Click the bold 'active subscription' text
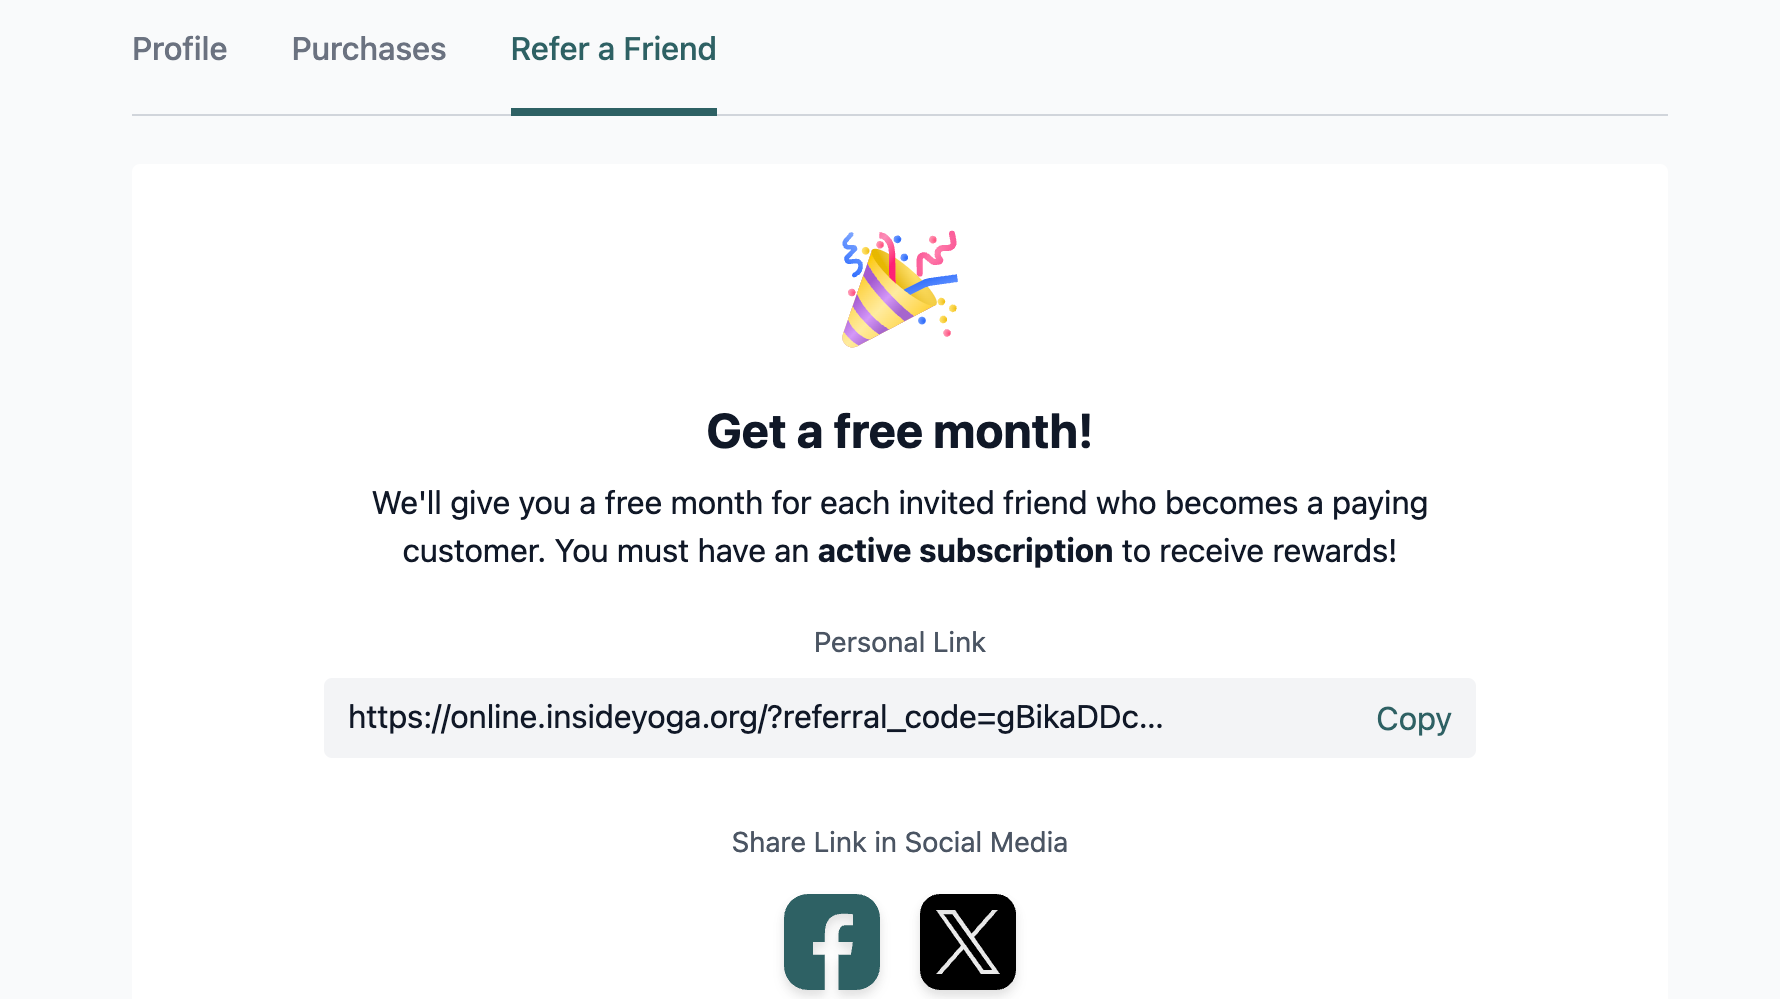The image size is (1780, 999). point(965,551)
